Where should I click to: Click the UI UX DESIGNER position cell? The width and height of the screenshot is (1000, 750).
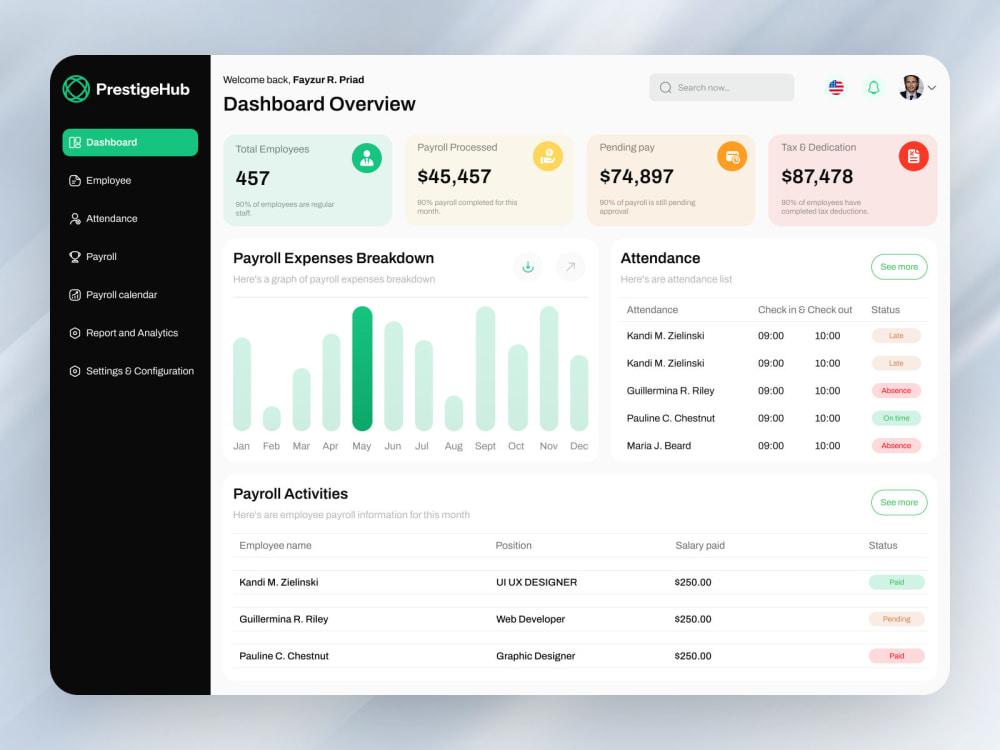536,582
